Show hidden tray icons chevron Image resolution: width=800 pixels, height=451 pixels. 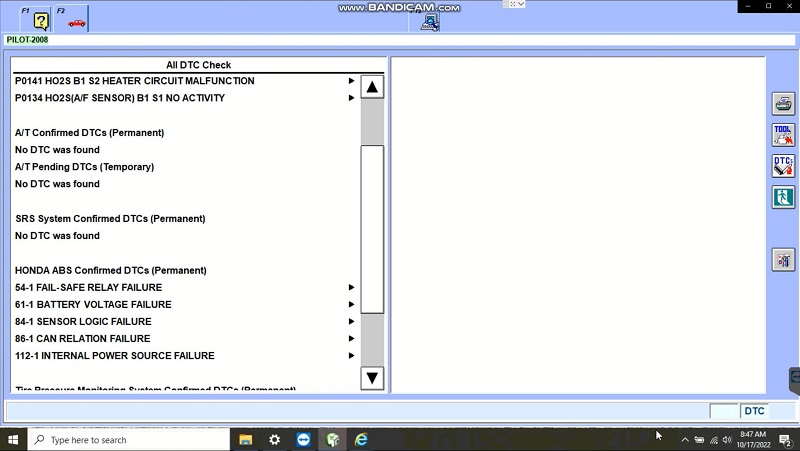point(685,440)
